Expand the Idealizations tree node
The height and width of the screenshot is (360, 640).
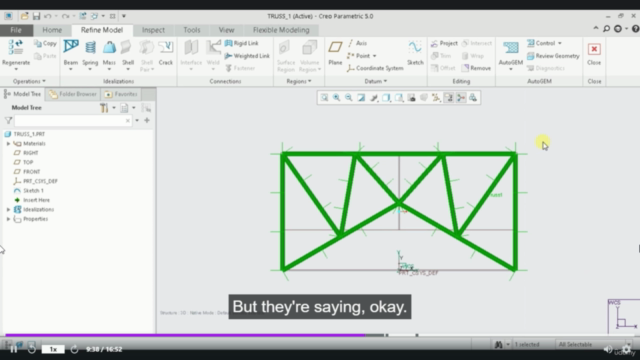coord(8,209)
